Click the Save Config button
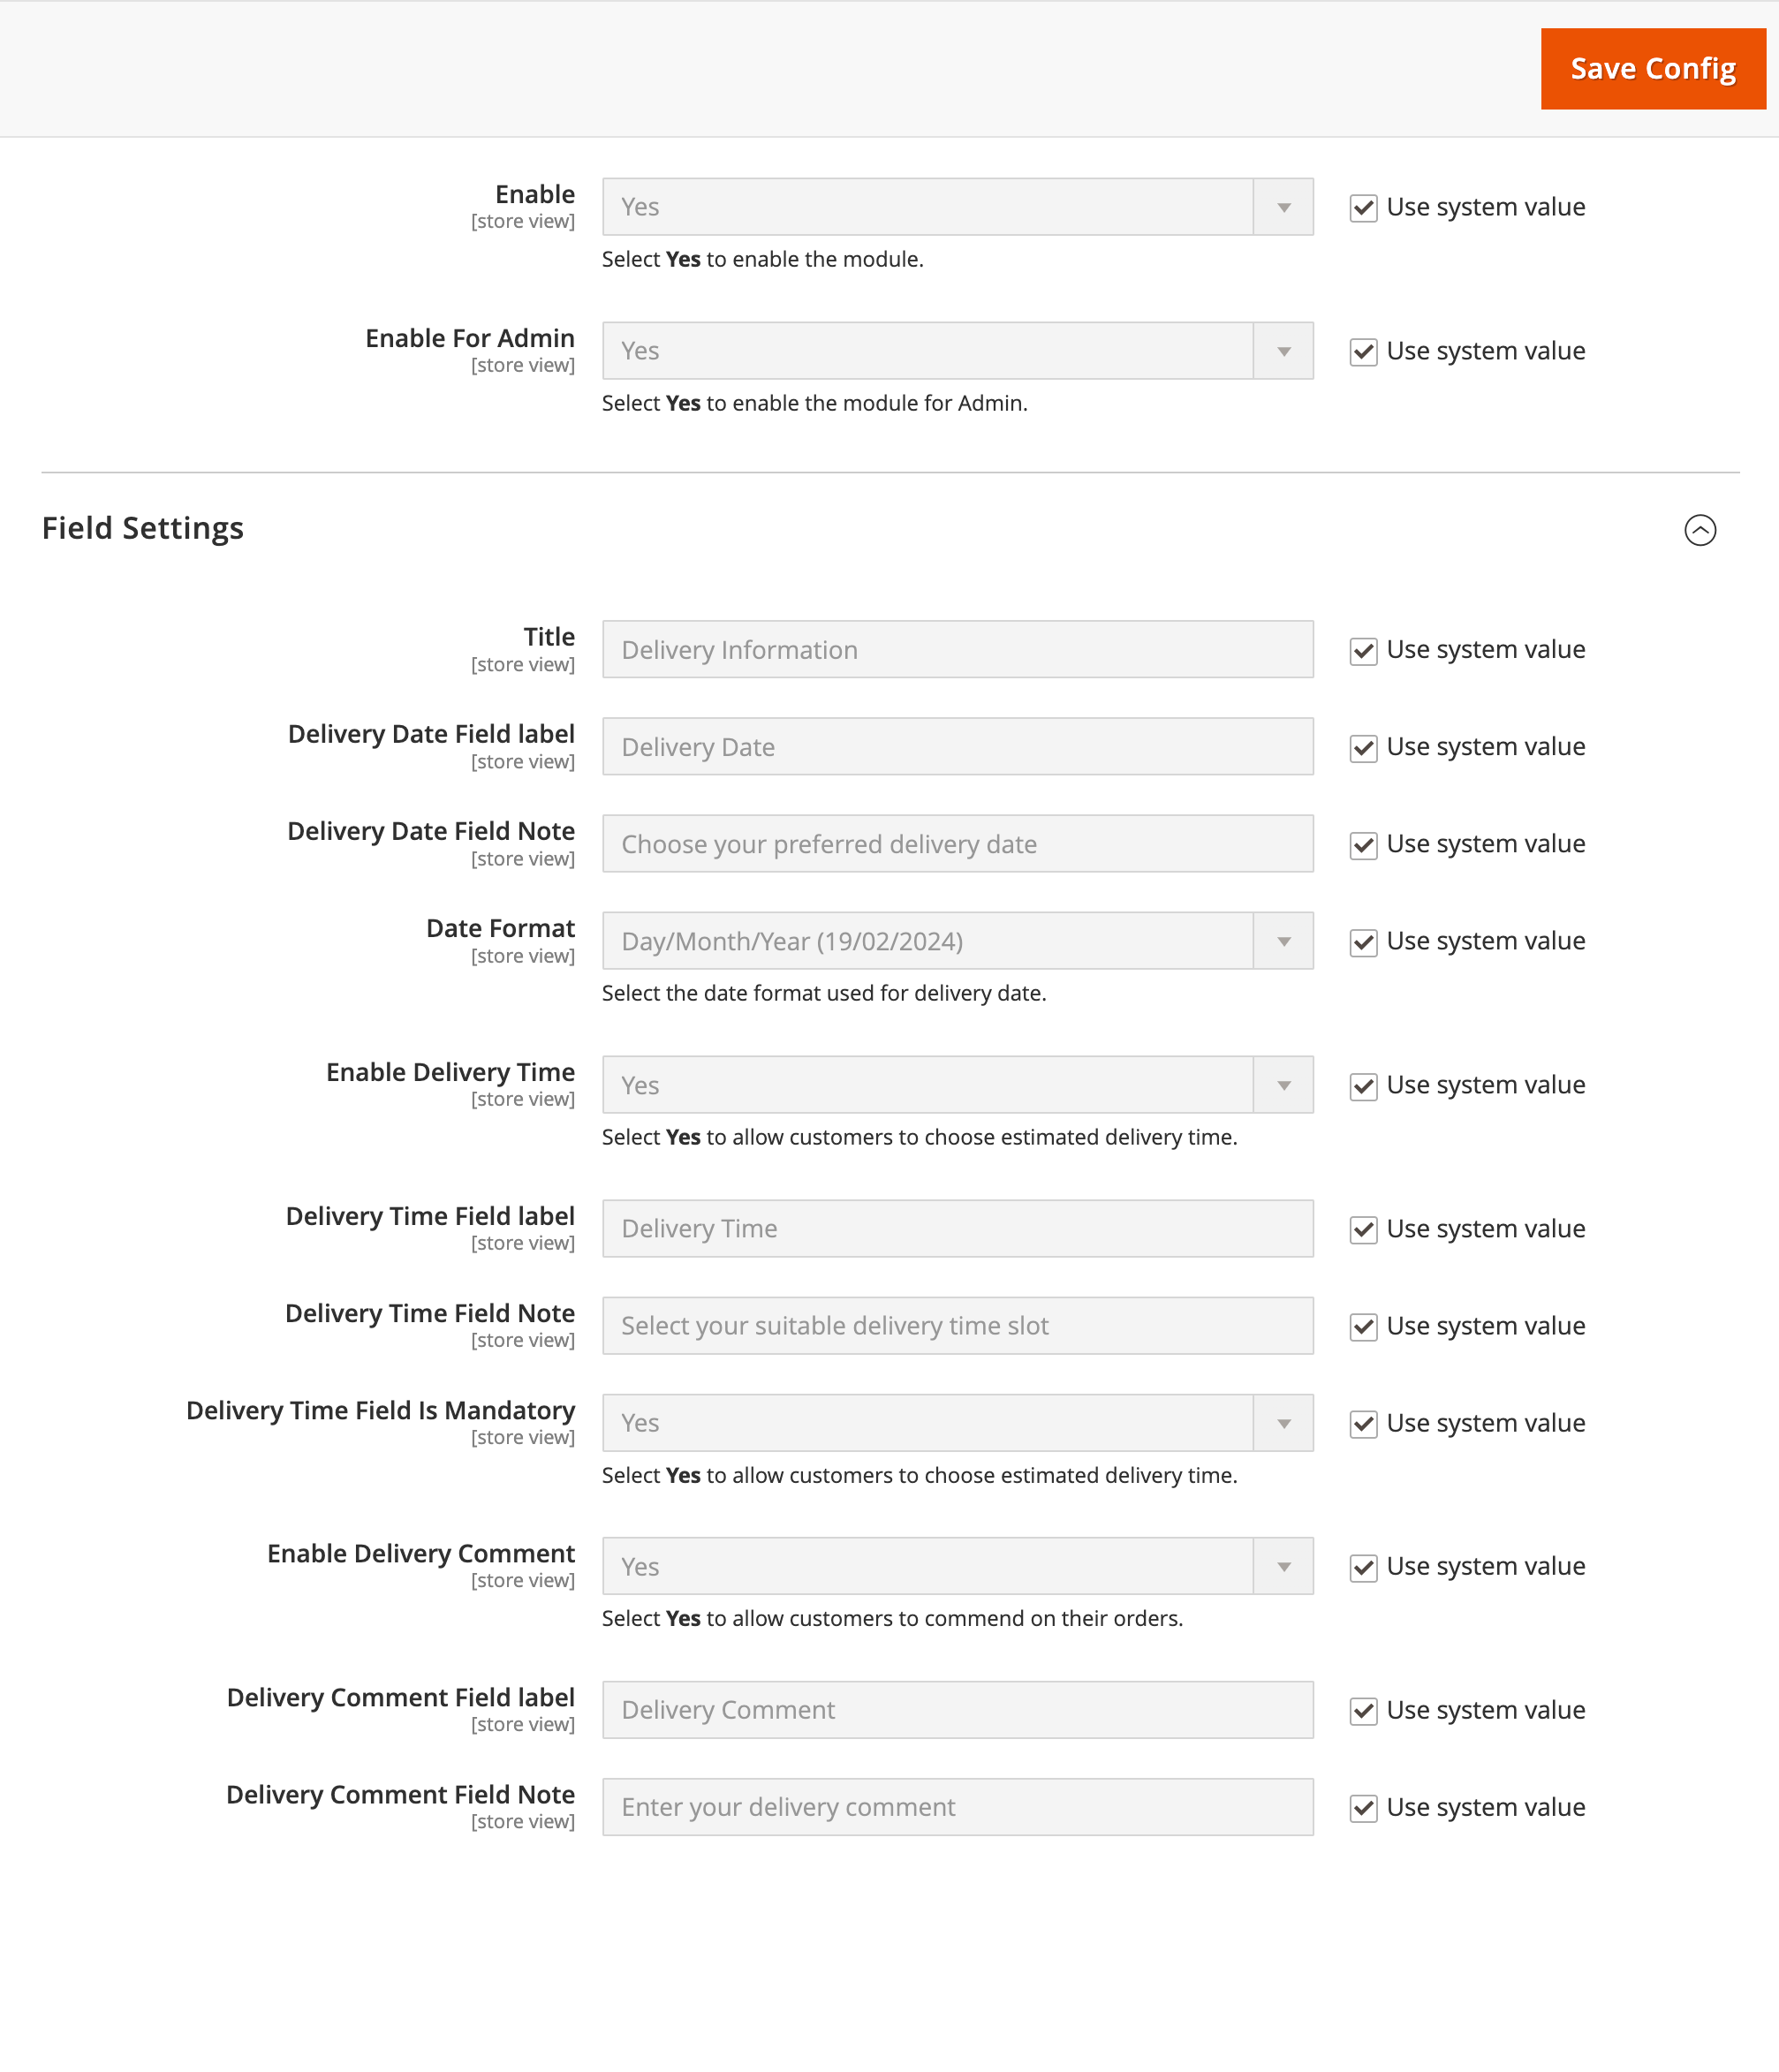The height and width of the screenshot is (2072, 1779). (x=1654, y=67)
